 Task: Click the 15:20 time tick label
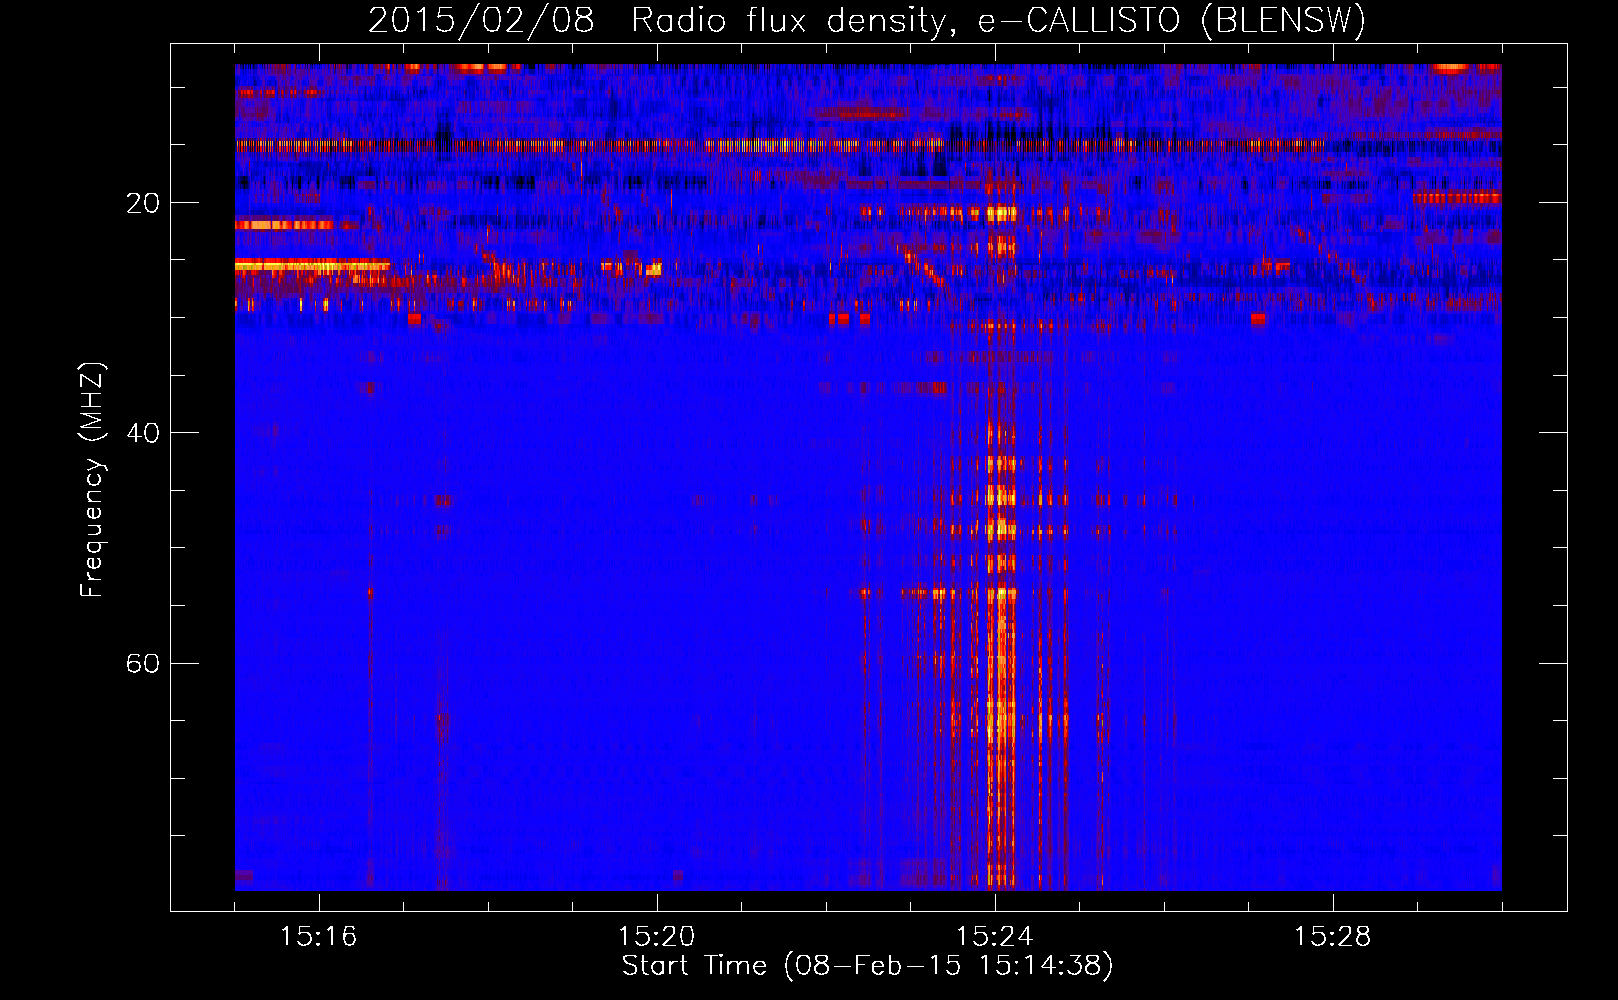click(657, 937)
